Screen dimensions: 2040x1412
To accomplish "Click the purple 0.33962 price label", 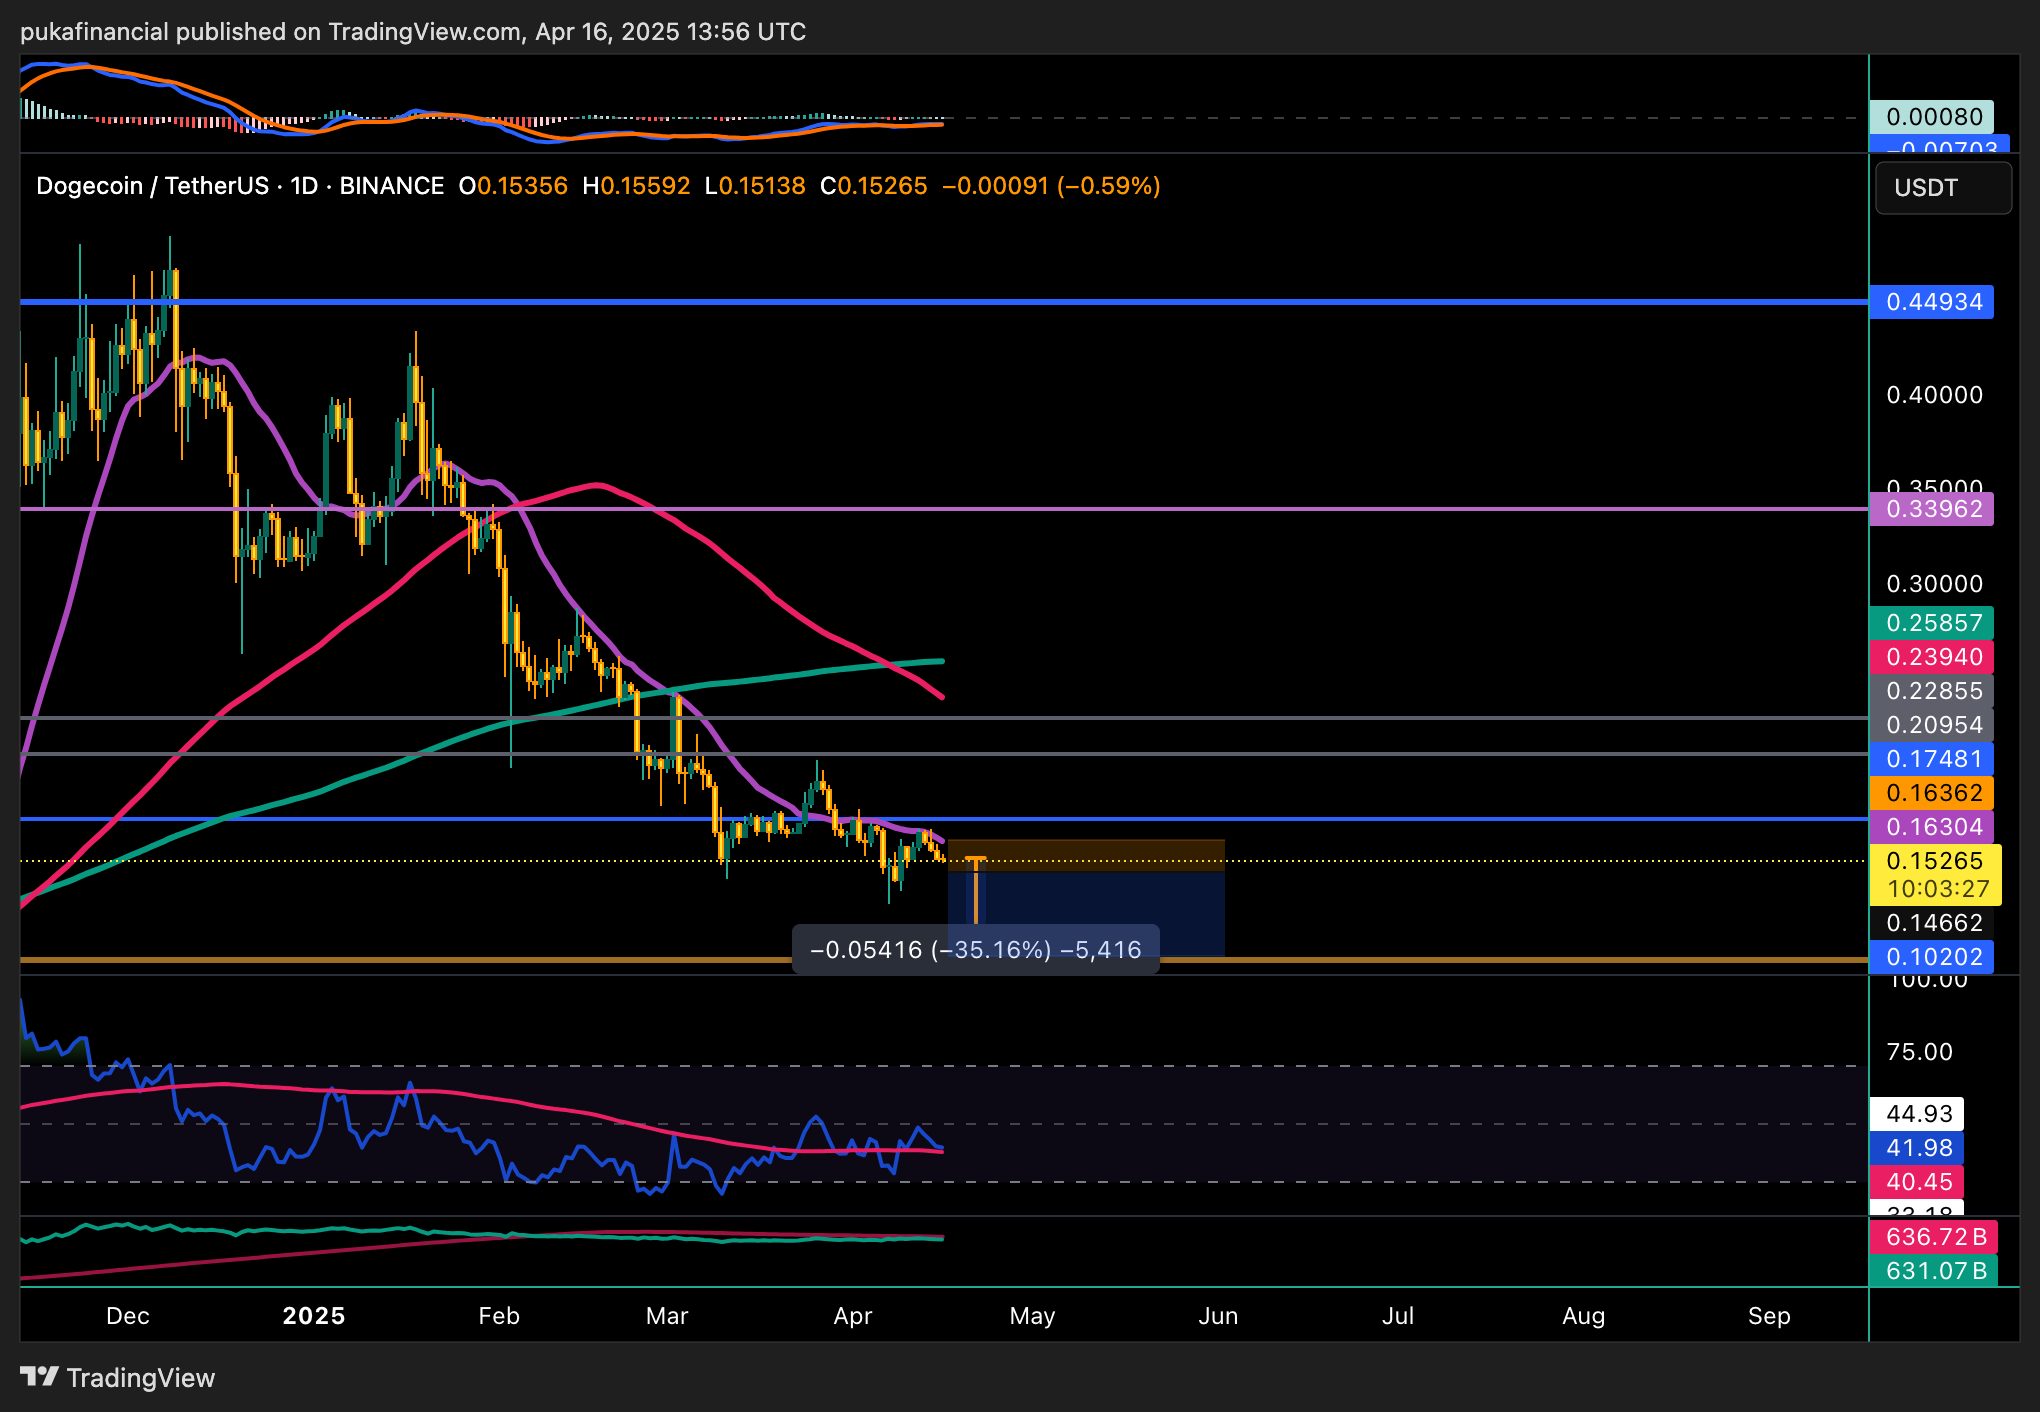I will tap(1931, 509).
